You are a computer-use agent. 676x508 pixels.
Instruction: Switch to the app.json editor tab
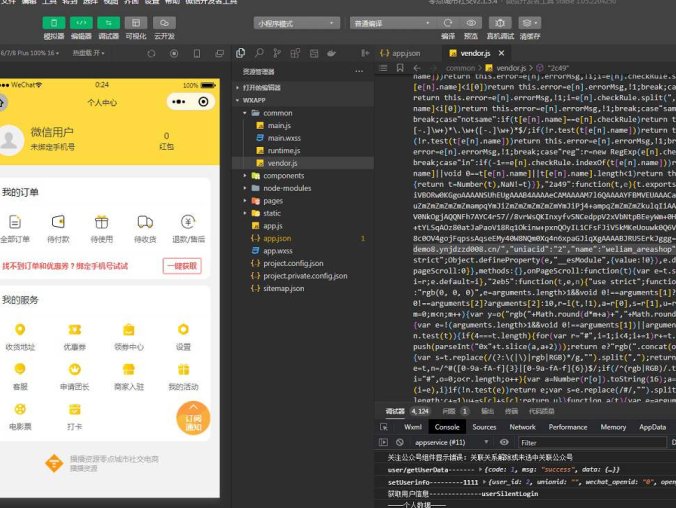coord(400,53)
